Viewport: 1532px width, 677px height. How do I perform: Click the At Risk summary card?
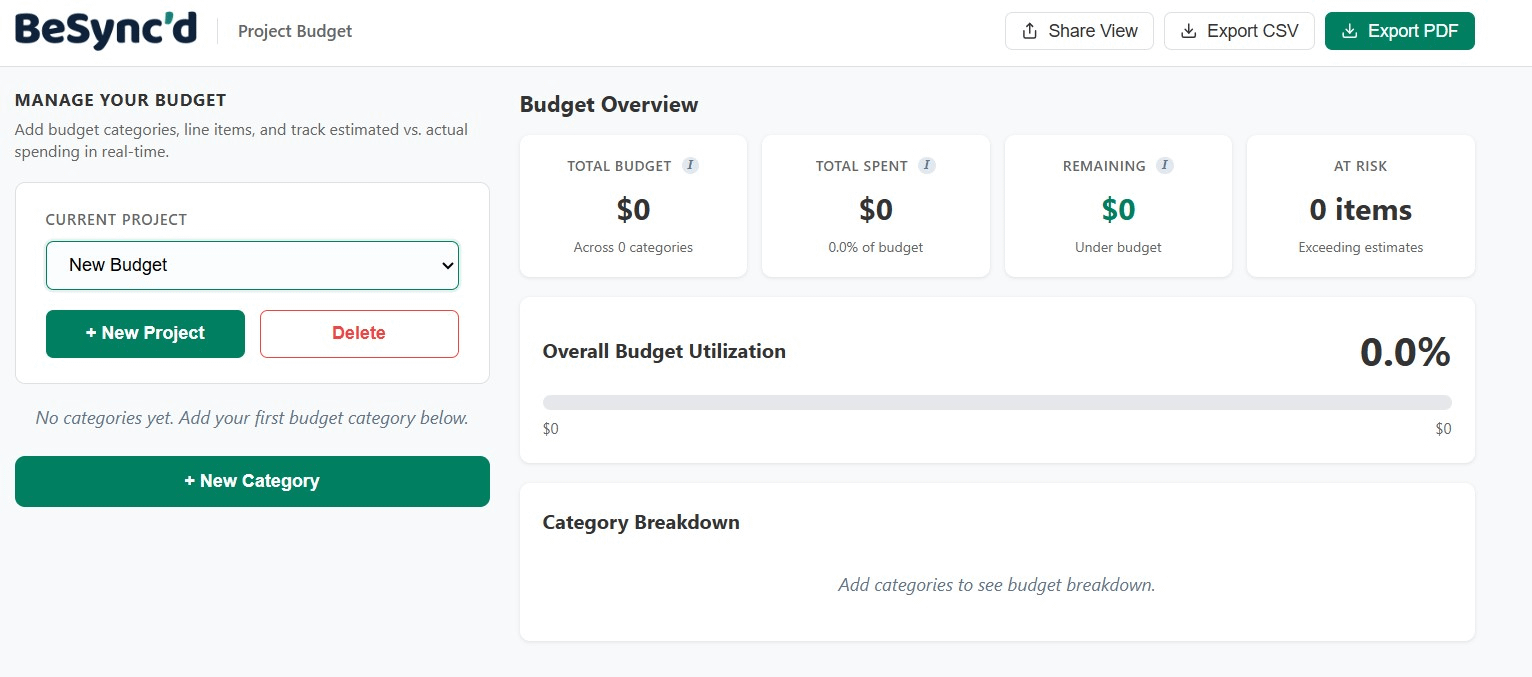(x=1360, y=205)
